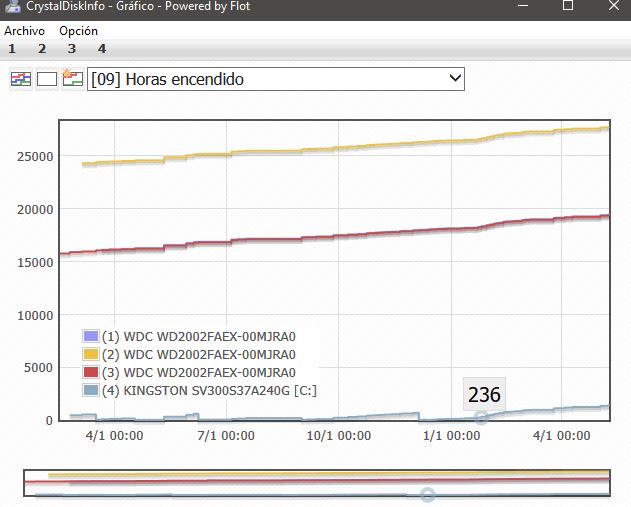Click the overview range strip below the graph
This screenshot has width=631, height=507.
click(x=317, y=483)
